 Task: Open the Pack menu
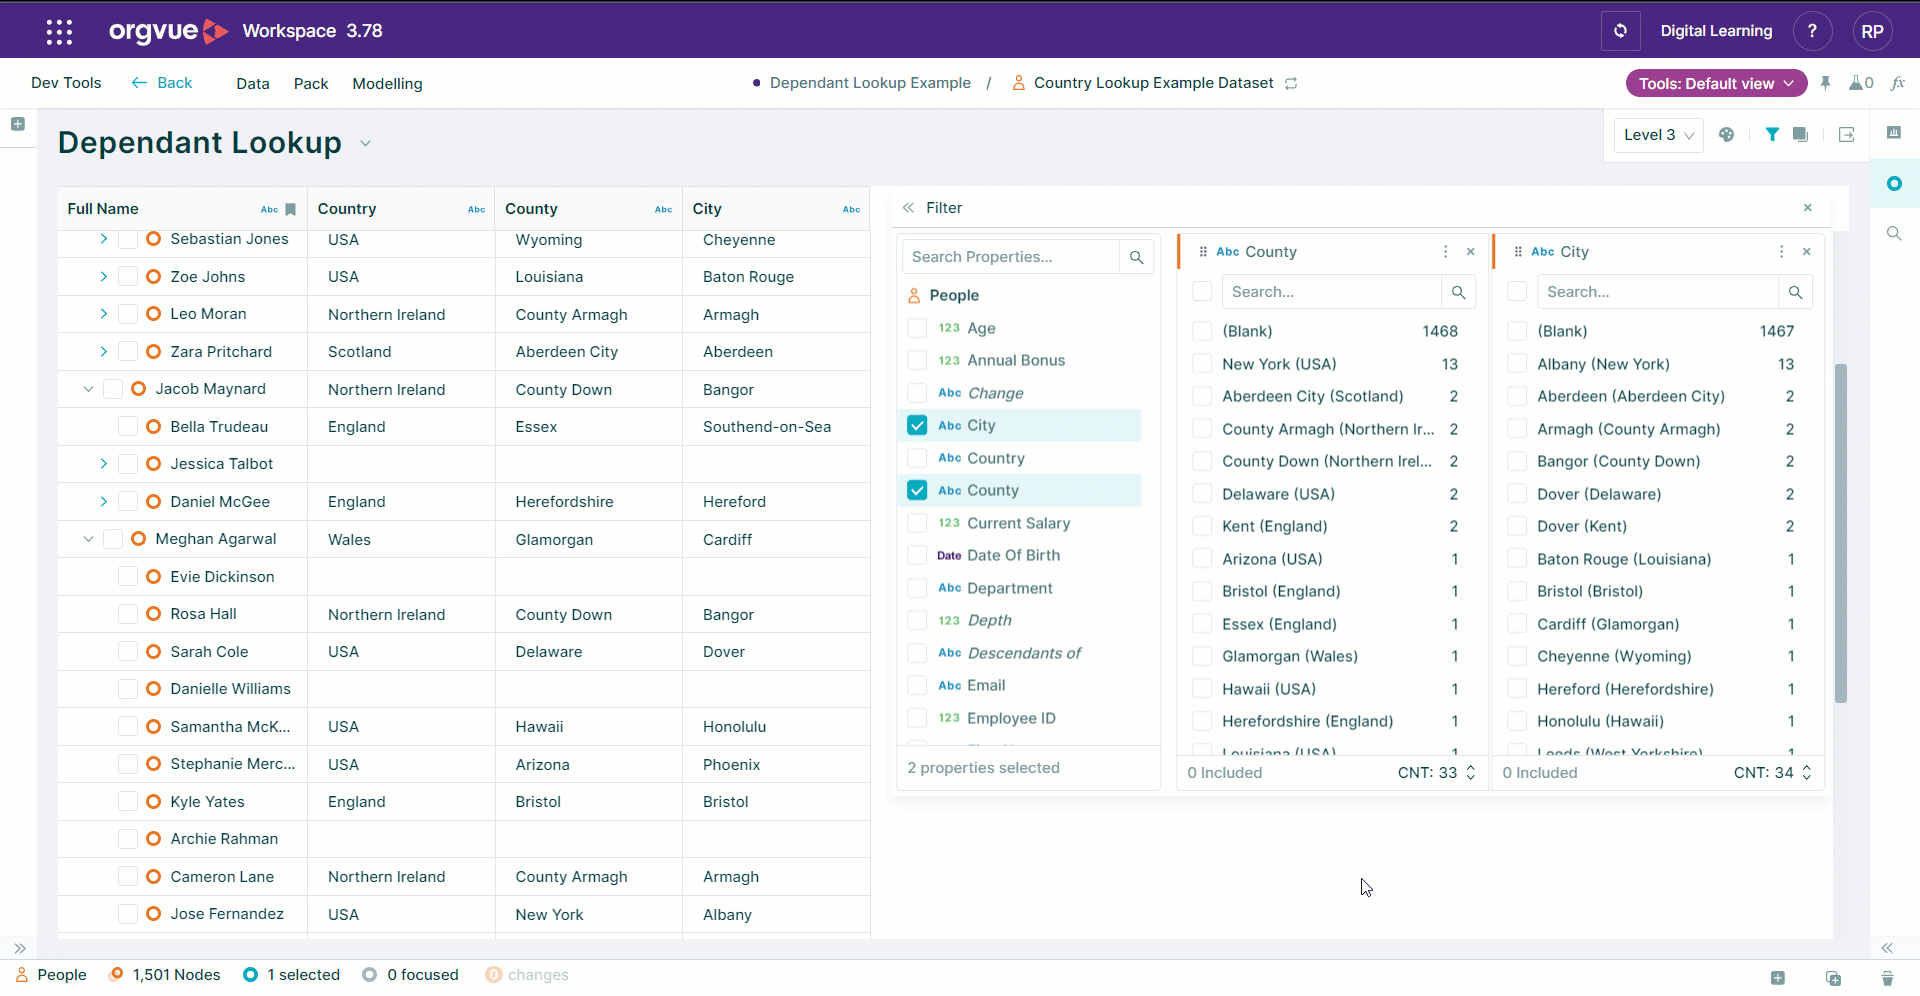[x=311, y=84]
